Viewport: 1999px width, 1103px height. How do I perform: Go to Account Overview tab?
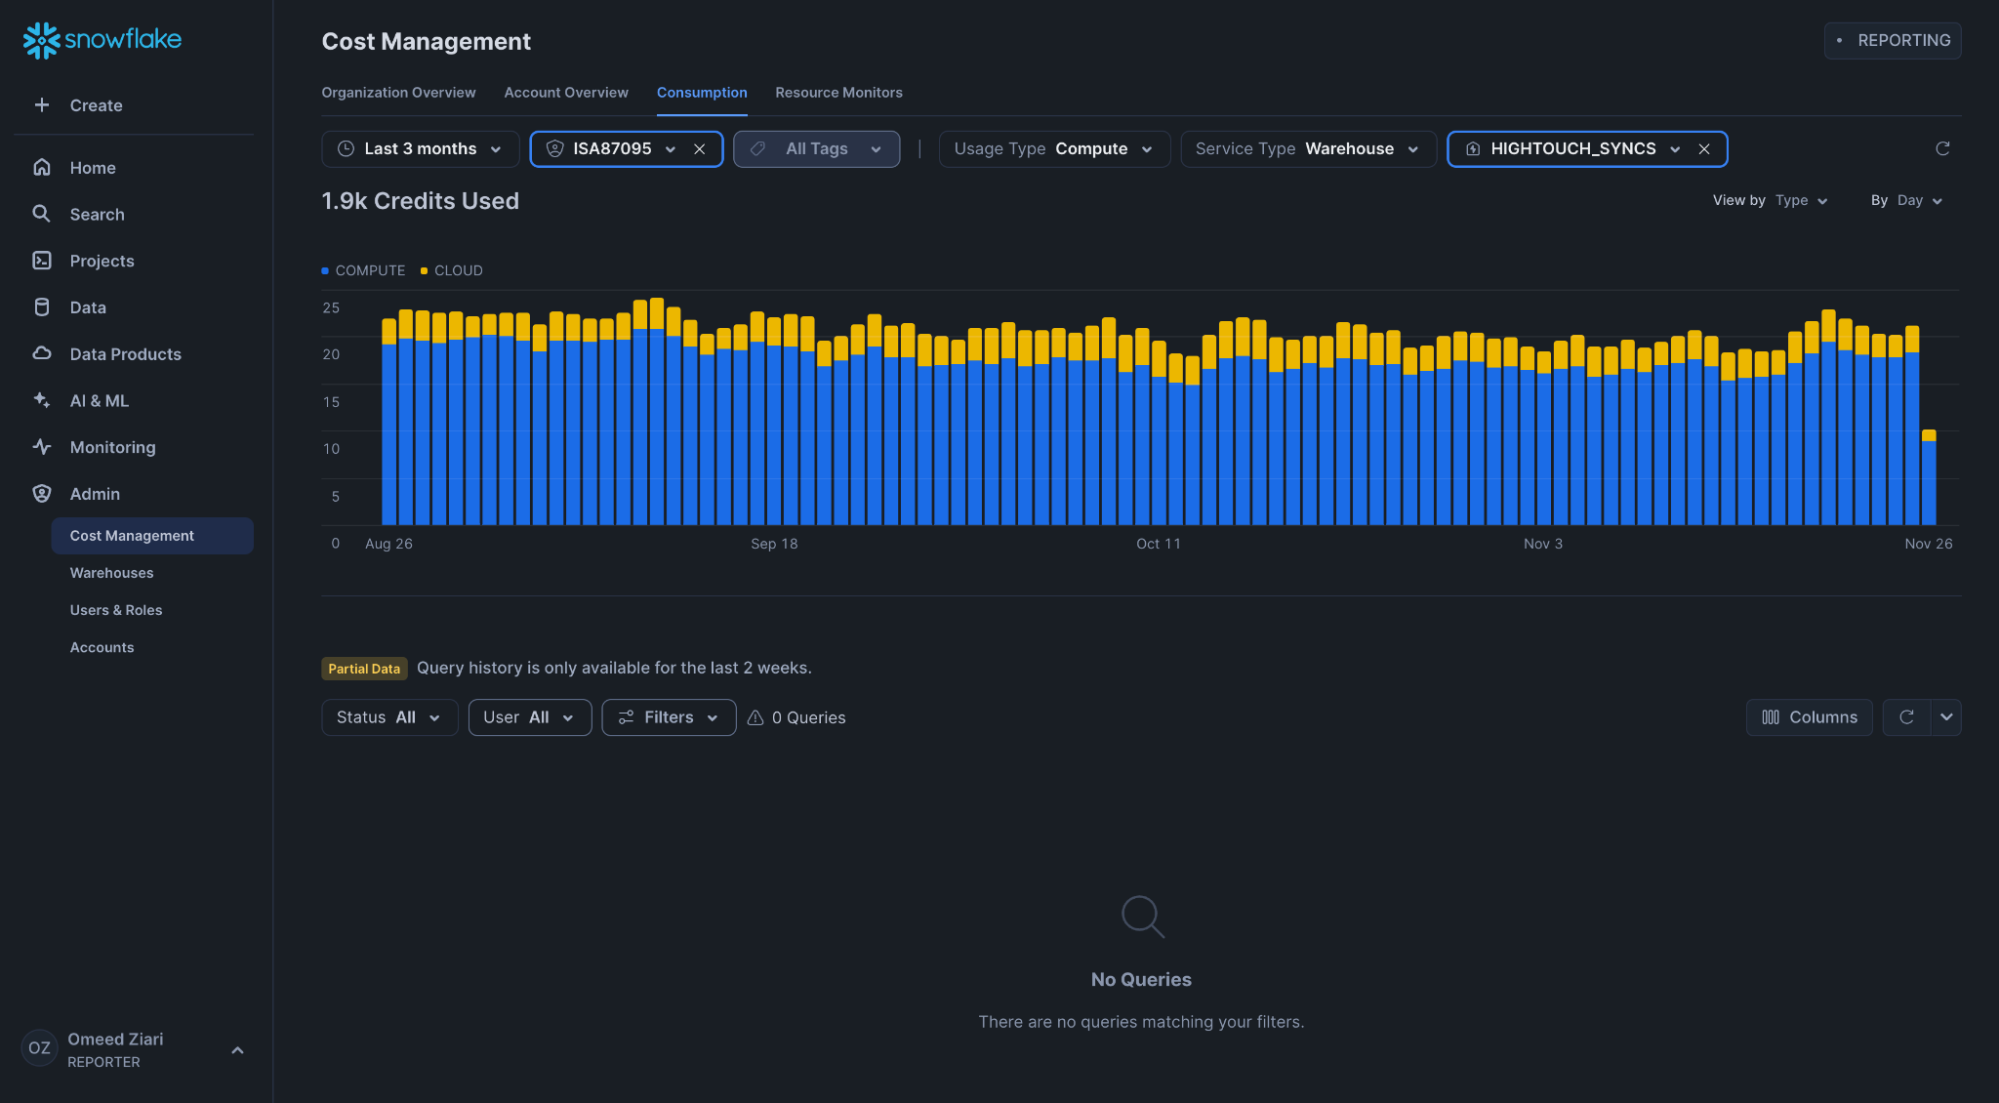point(566,93)
